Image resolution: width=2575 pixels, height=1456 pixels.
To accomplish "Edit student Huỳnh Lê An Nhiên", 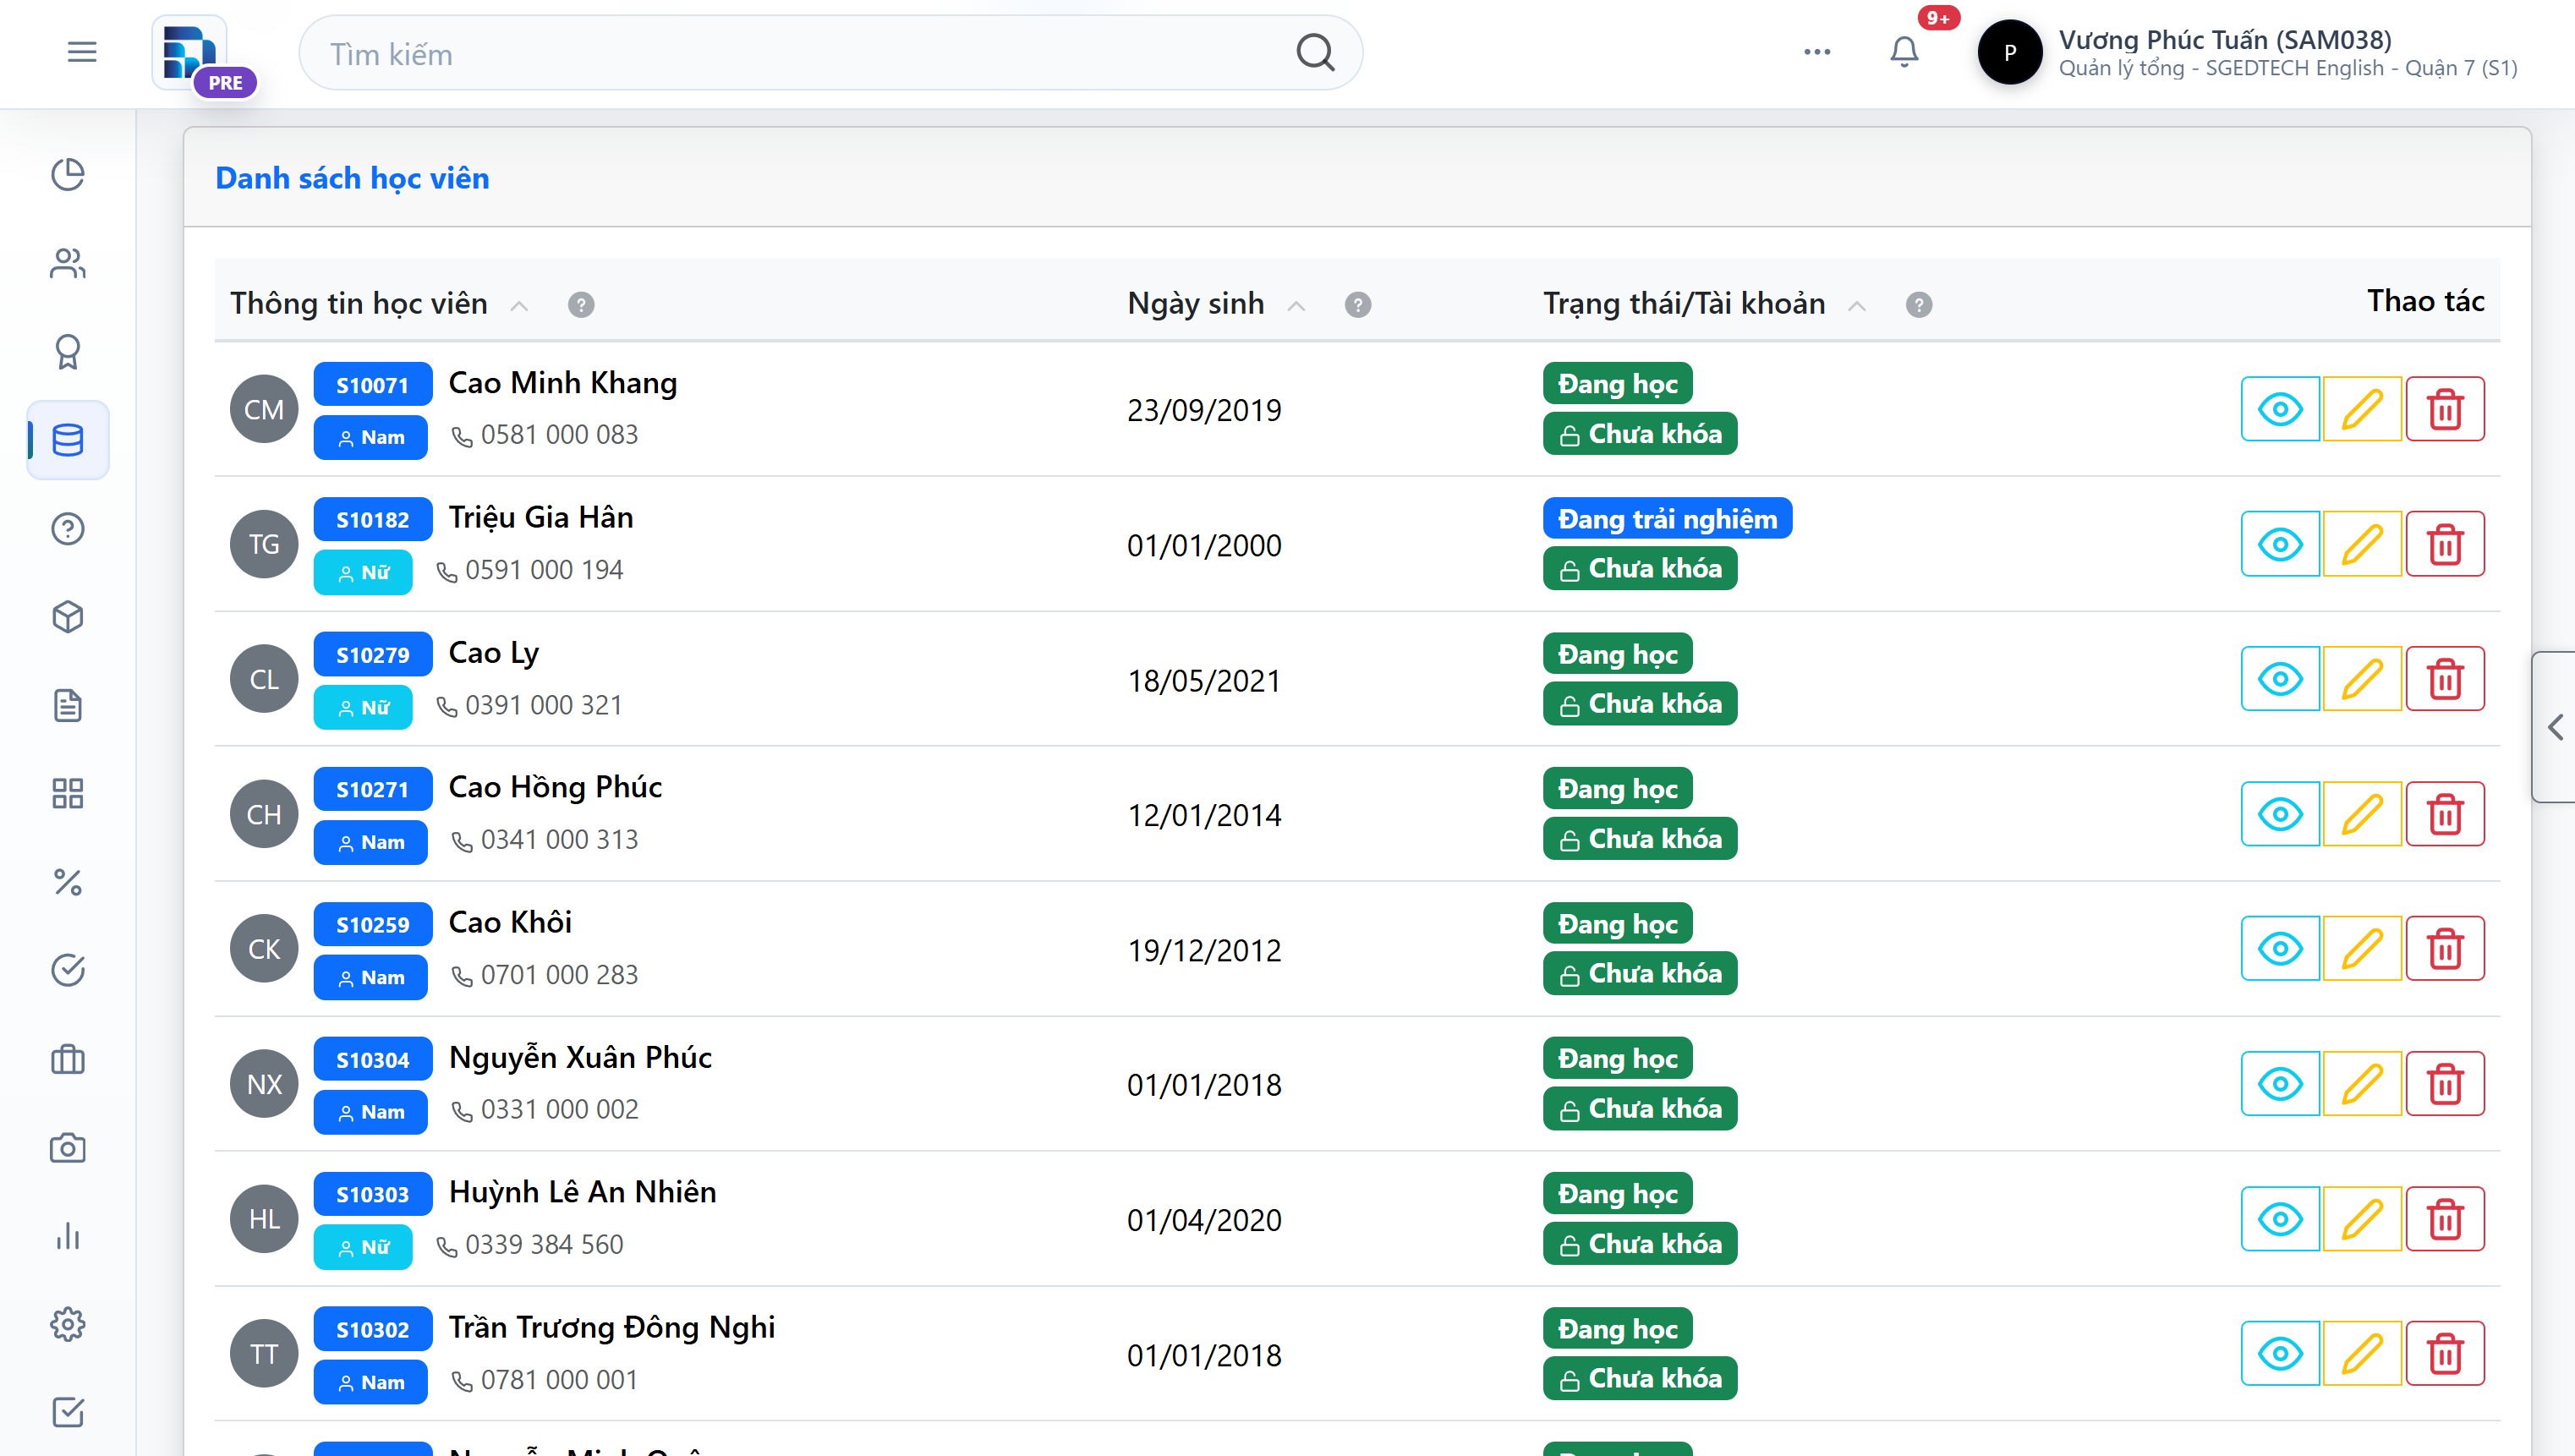I will click(x=2362, y=1219).
